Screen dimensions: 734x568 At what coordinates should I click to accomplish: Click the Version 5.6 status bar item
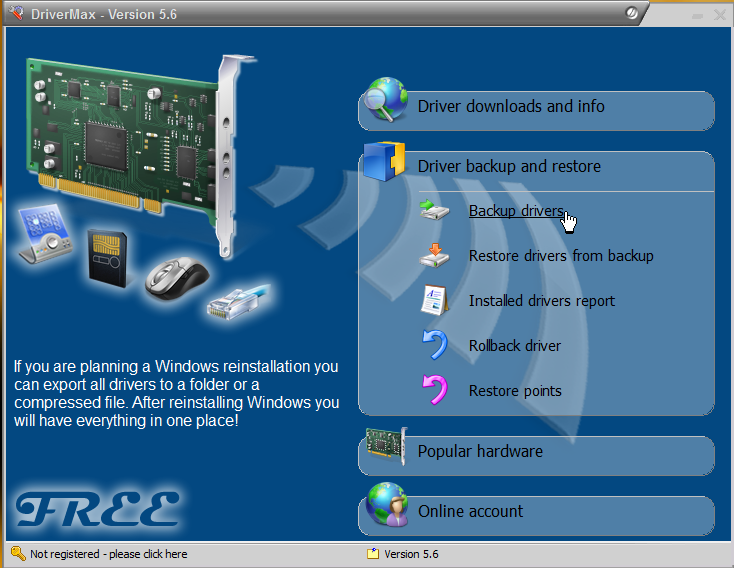pyautogui.click(x=411, y=554)
